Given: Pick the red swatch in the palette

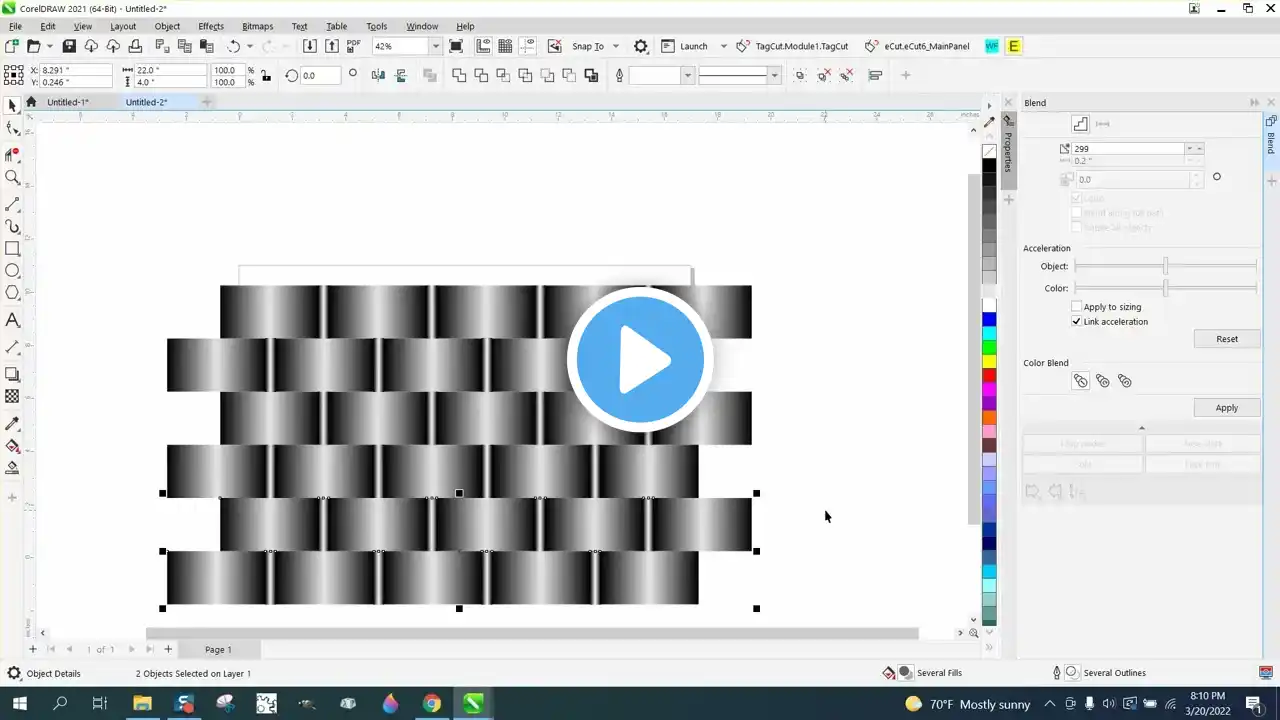Looking at the screenshot, I should point(989,375).
